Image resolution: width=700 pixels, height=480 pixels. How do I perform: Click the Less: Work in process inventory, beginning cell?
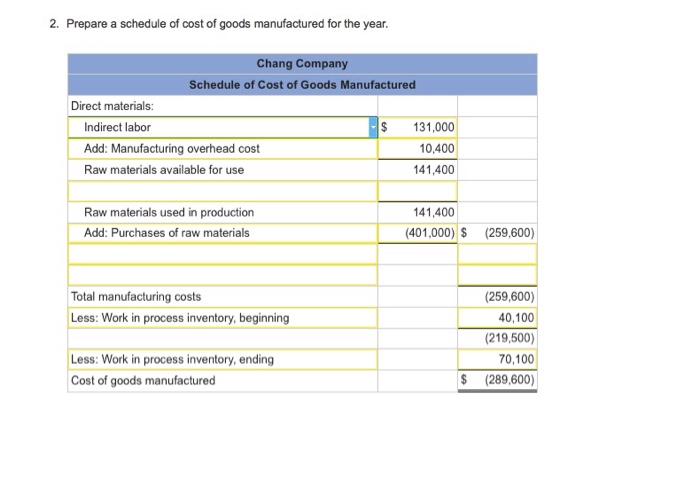tap(222, 317)
